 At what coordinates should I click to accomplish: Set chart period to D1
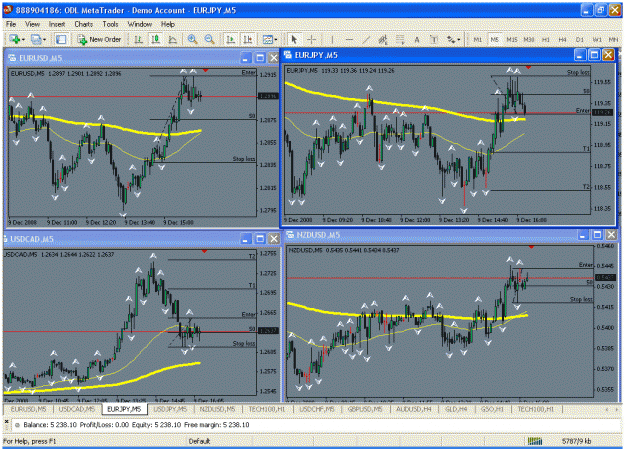580,39
